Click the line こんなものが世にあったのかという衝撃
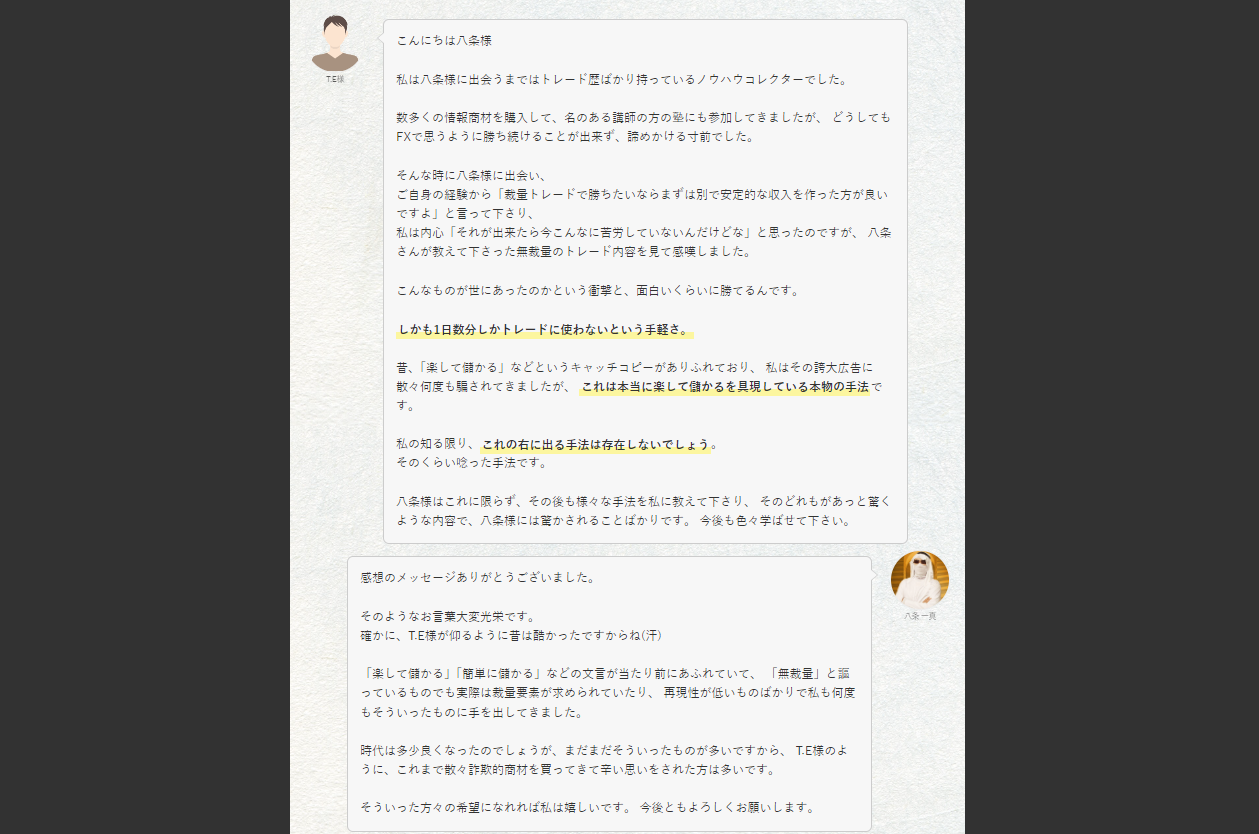Image resolution: width=1259 pixels, height=834 pixels. pos(583,290)
